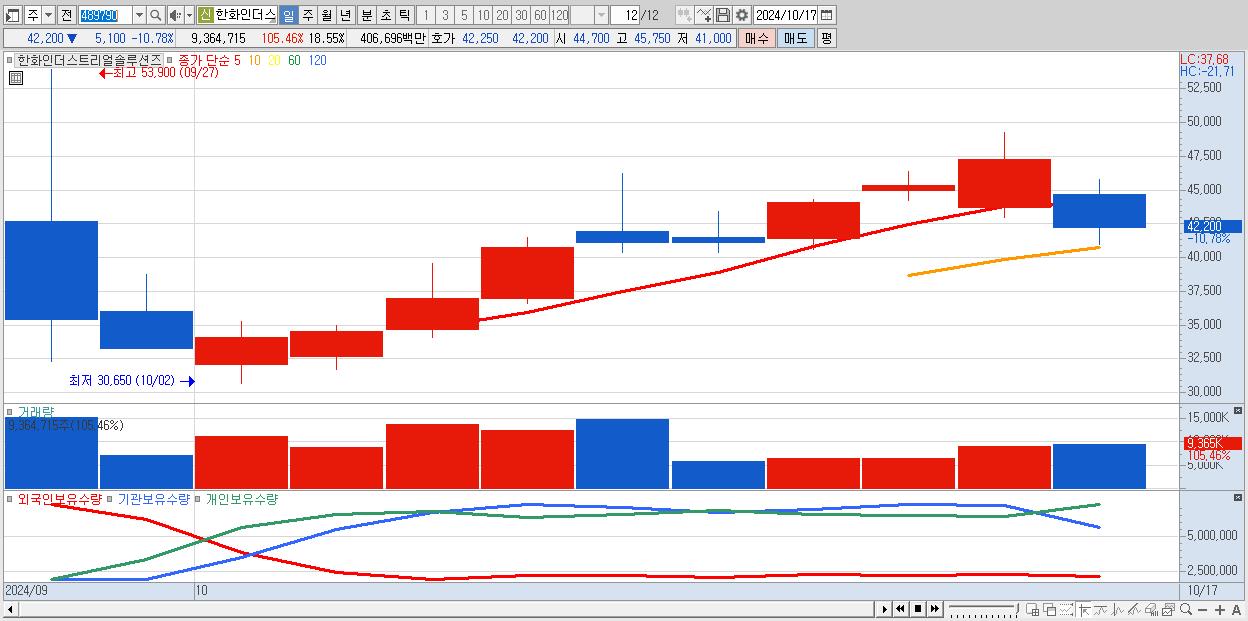Click the 매도 sell button
Screen dimensions: 1248x621
click(x=795, y=38)
